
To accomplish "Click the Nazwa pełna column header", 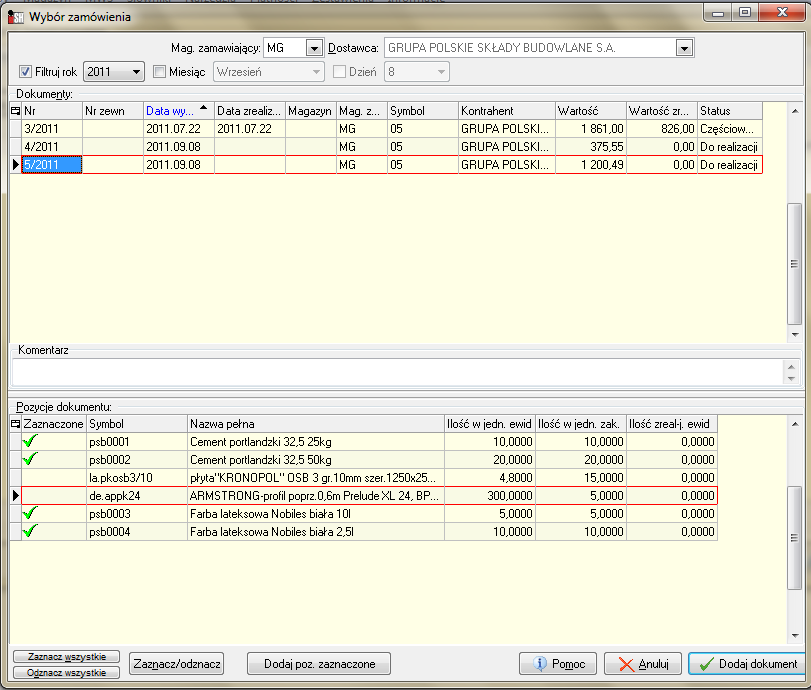I will [x=316, y=424].
